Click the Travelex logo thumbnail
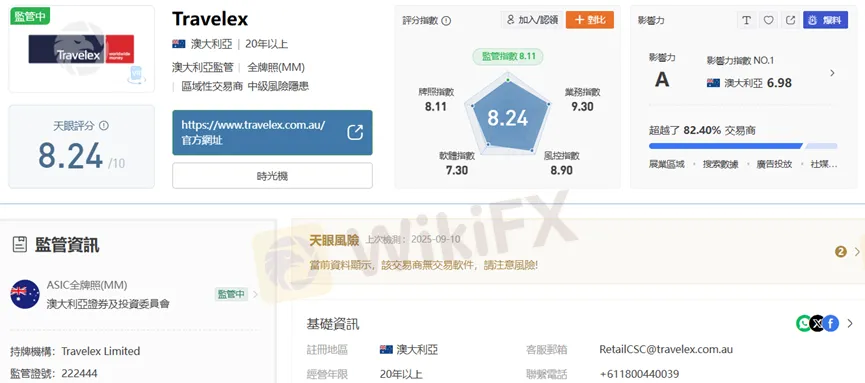This screenshot has width=865, height=383. 81,49
